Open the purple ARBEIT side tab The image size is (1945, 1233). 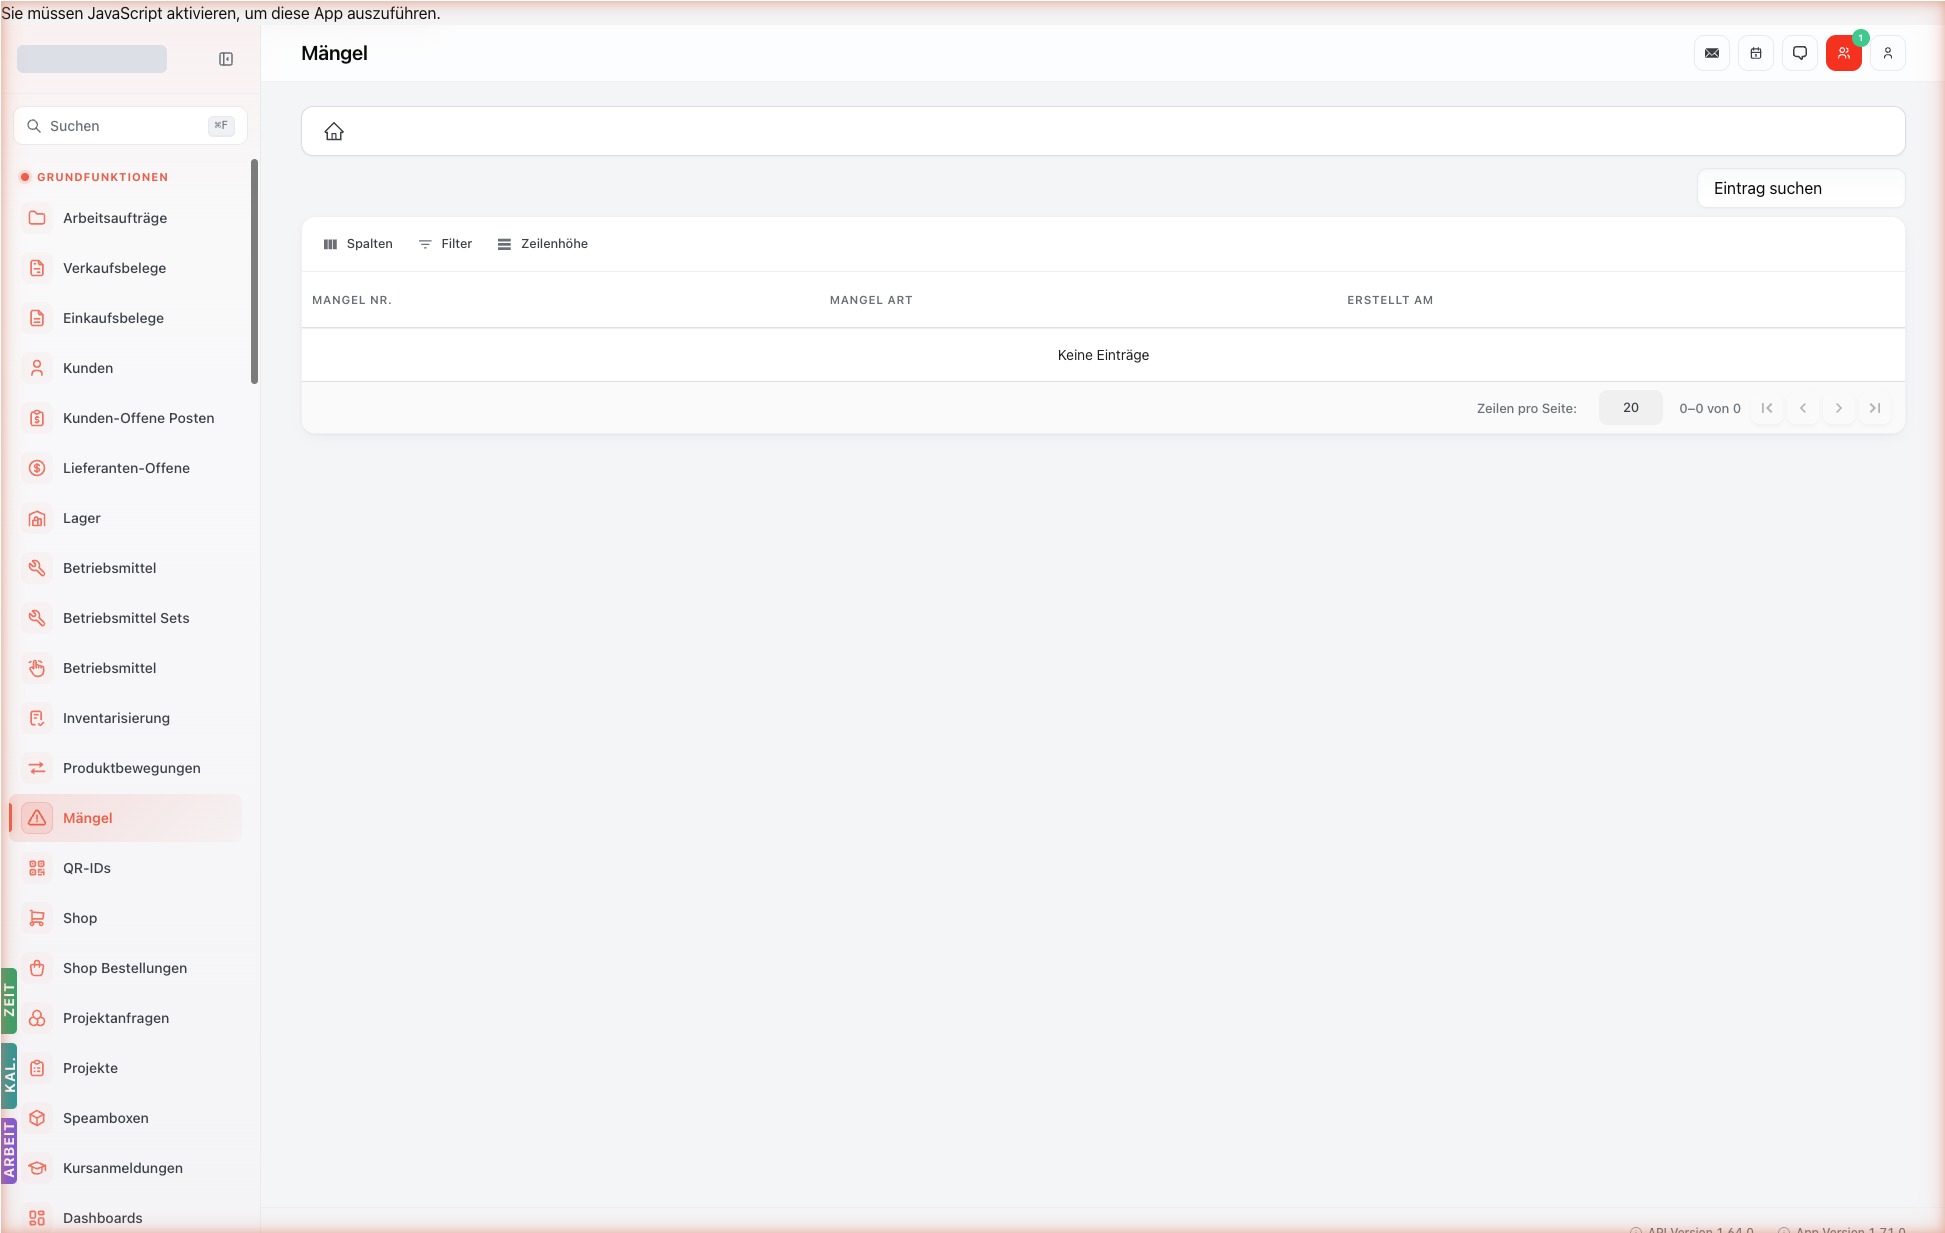coord(9,1151)
